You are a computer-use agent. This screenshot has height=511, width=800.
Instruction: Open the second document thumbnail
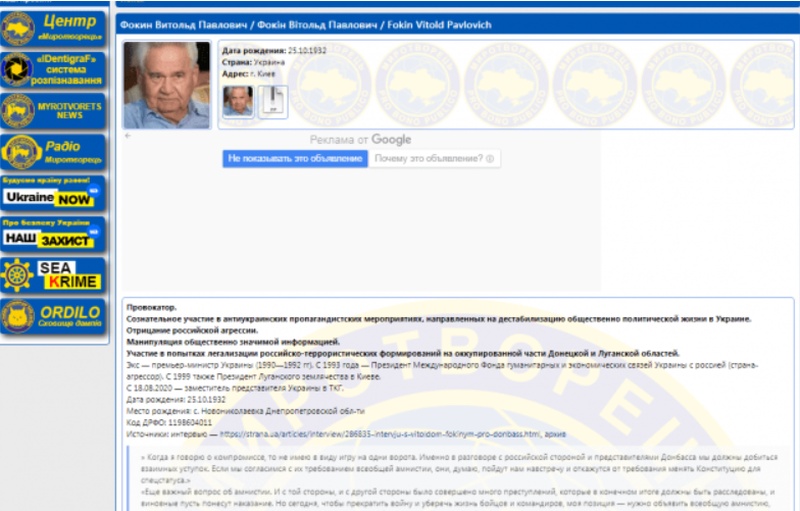tap(273, 101)
